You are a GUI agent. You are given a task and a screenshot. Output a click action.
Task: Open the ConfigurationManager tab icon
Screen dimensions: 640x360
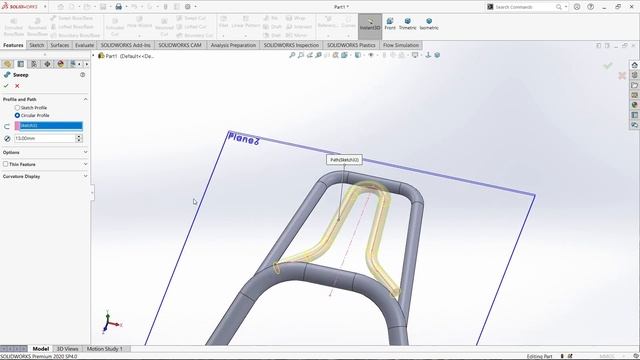34,64
